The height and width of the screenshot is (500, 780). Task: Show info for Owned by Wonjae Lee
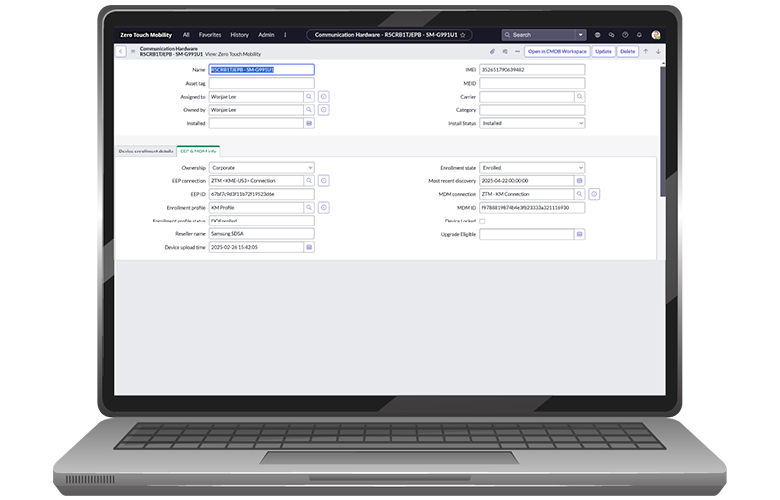[323, 110]
